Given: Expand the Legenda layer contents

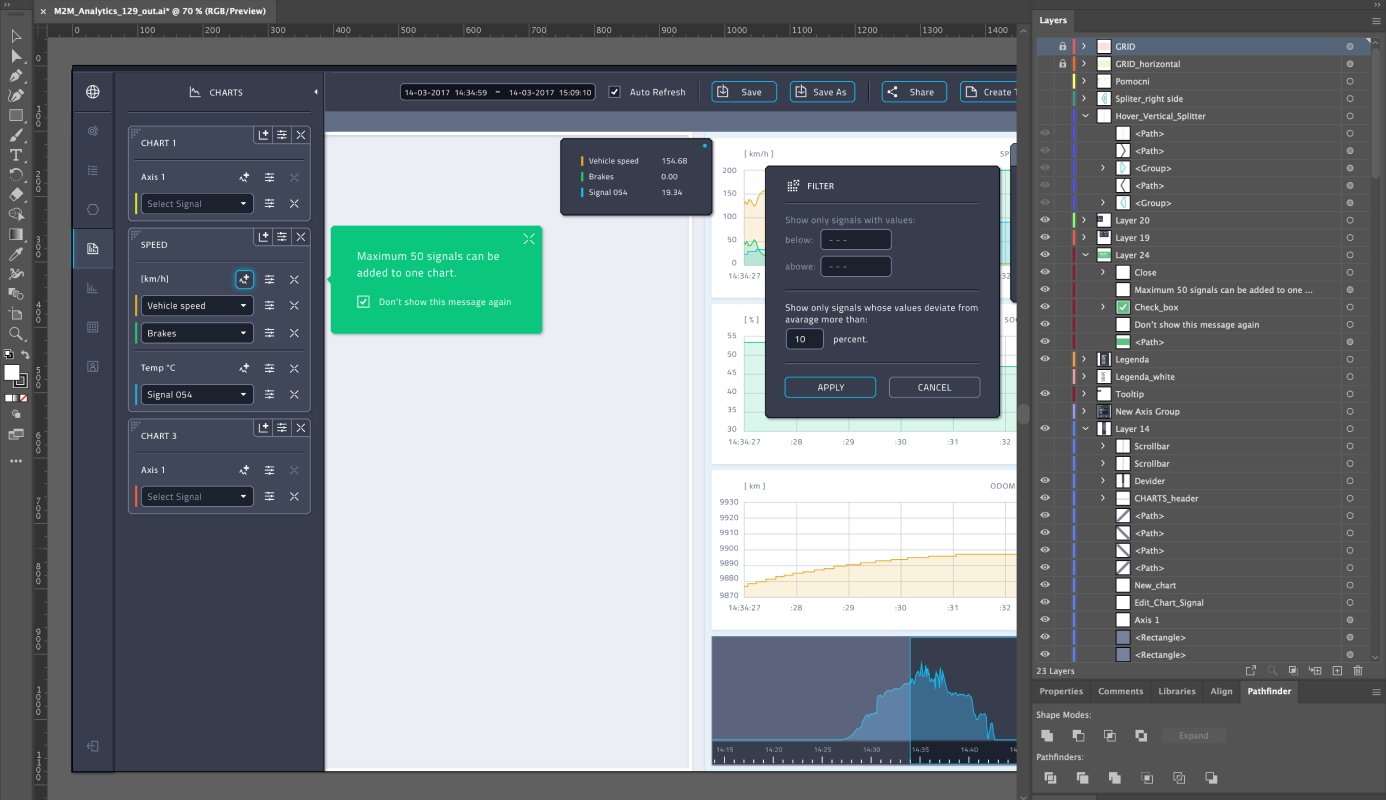Looking at the screenshot, I should [x=1084, y=359].
